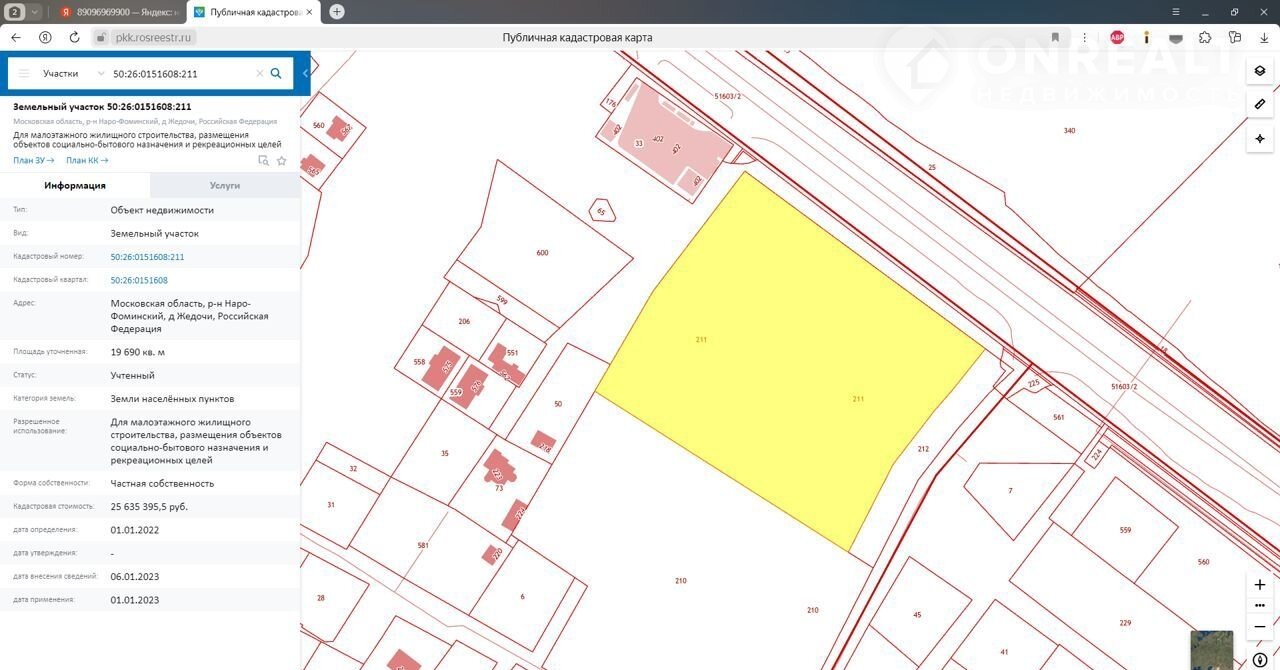The height and width of the screenshot is (670, 1280).
Task: Open cadastral quarter link 50:26:0151608
Action: click(139, 280)
